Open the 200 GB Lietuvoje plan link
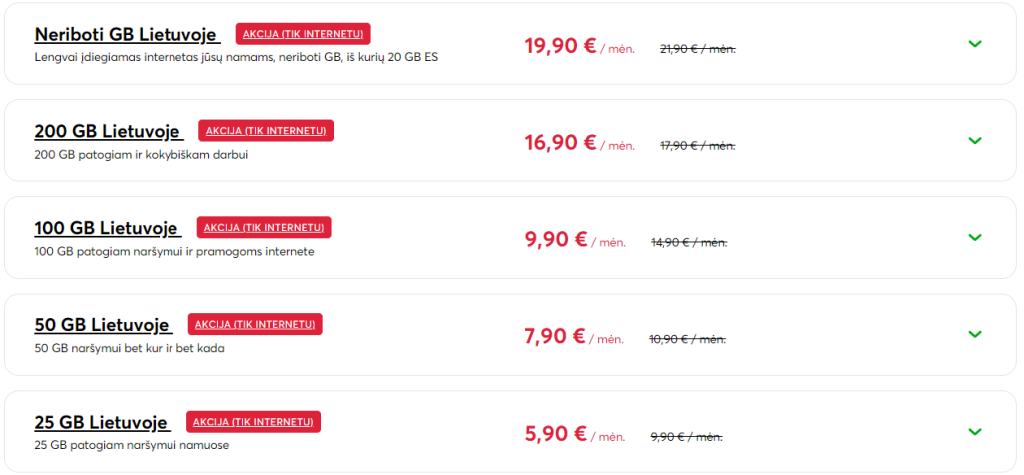 [108, 131]
